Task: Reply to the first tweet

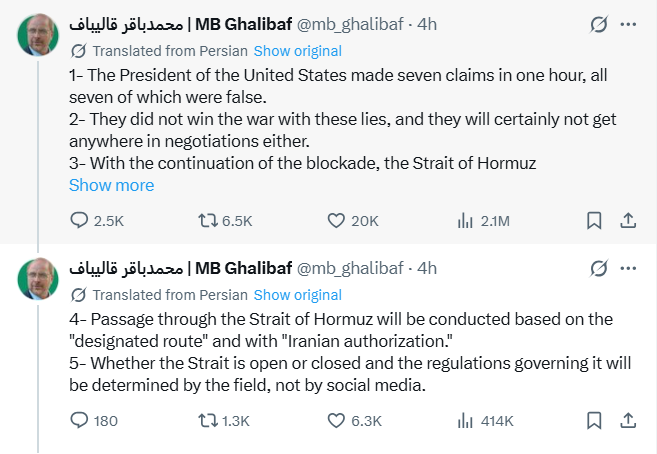Action: (x=80, y=220)
